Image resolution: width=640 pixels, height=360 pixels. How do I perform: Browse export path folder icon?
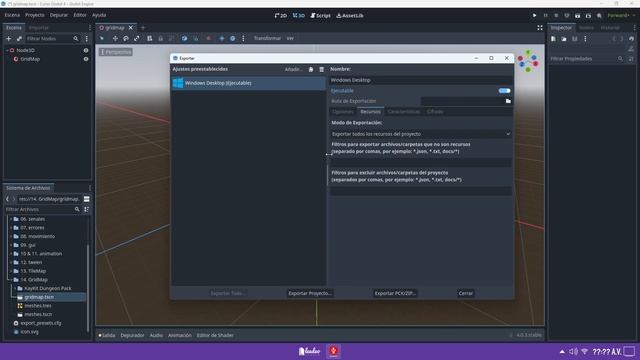coord(508,101)
